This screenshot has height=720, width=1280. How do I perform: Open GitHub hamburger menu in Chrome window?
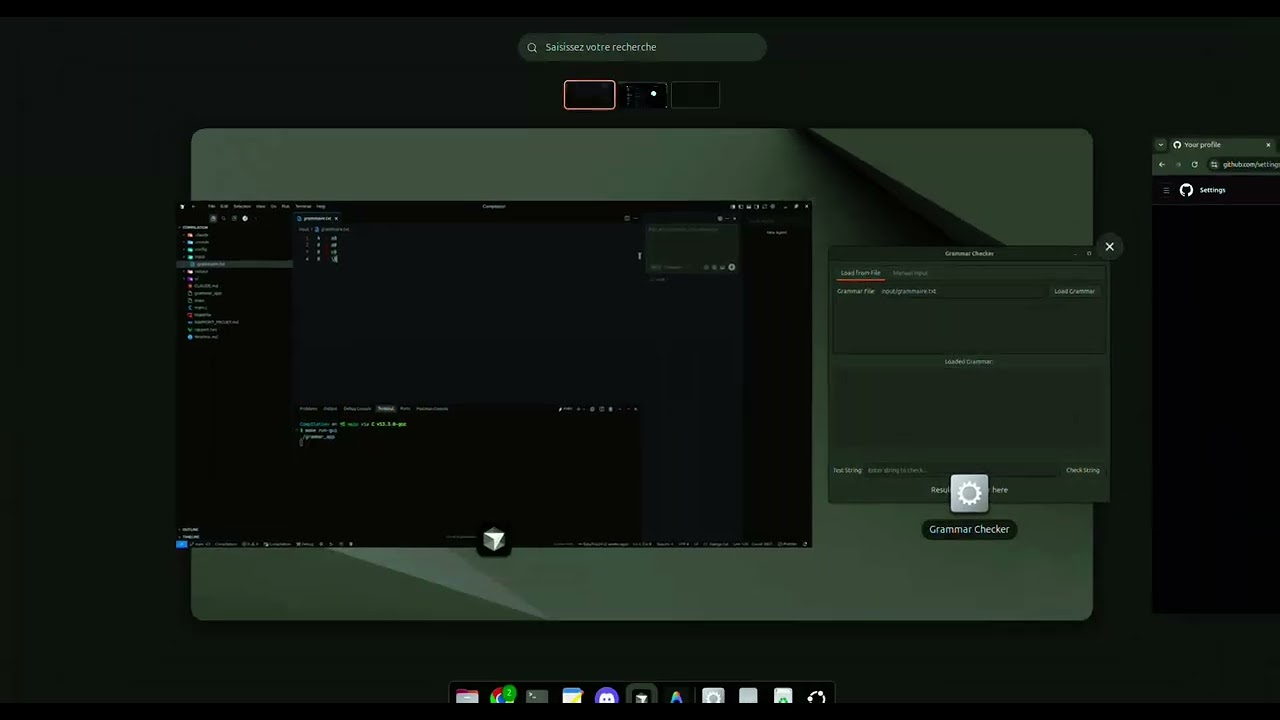tap(1165, 190)
